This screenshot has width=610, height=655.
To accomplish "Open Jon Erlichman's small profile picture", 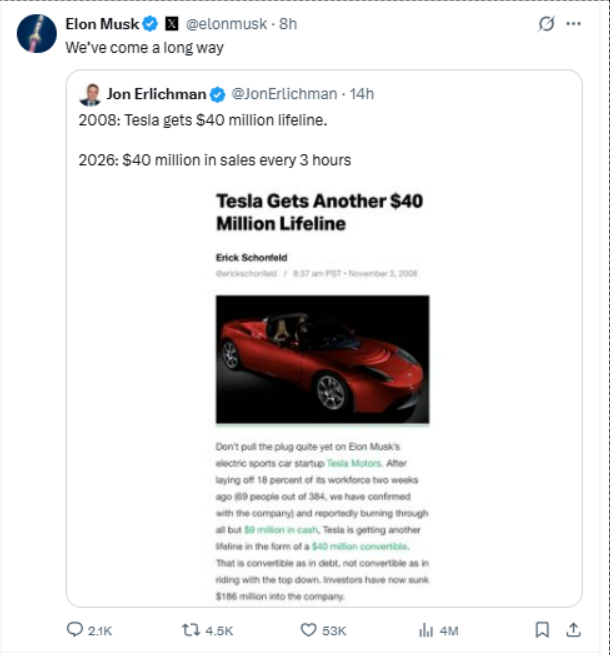I will [x=89, y=95].
